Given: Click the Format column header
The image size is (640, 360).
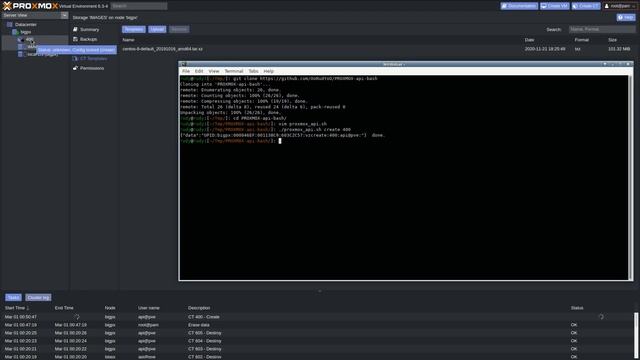Looking at the screenshot, I should click(582, 40).
